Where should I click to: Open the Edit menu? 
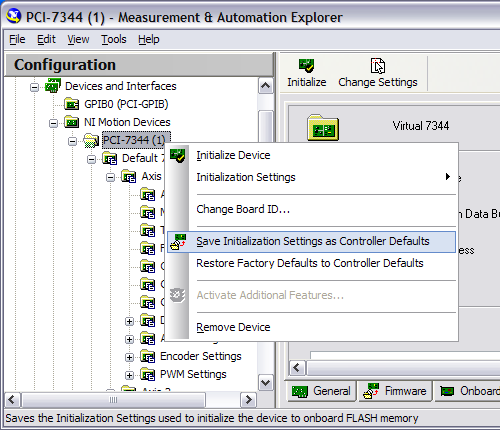[x=46, y=39]
